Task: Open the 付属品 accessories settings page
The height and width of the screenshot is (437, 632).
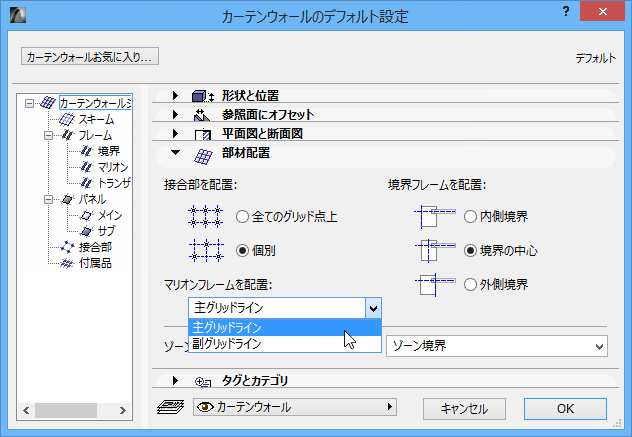Action: [x=95, y=263]
